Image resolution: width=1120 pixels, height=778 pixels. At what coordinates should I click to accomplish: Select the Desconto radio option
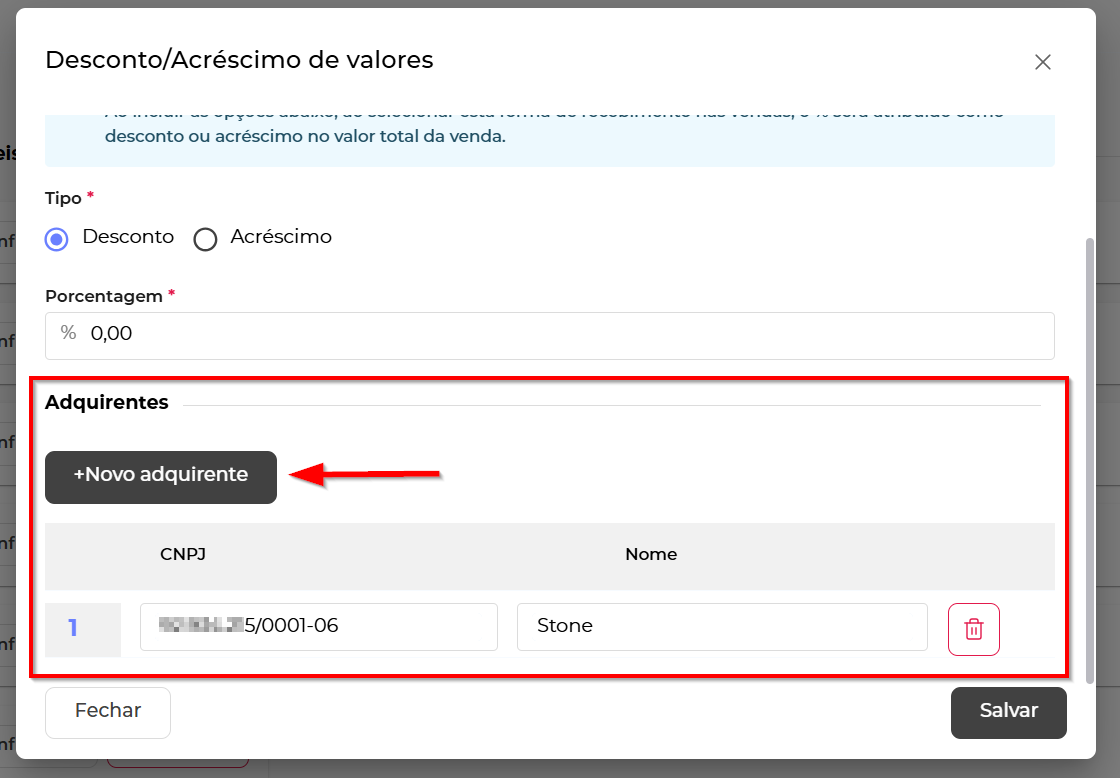pyautogui.click(x=58, y=239)
